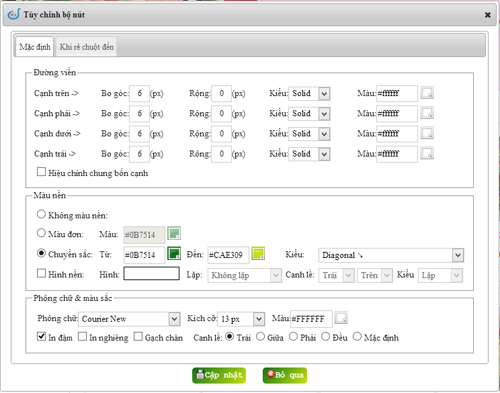Click Bo góc field for Cạnh trên
The width and height of the screenshot is (500, 393).
pos(139,93)
